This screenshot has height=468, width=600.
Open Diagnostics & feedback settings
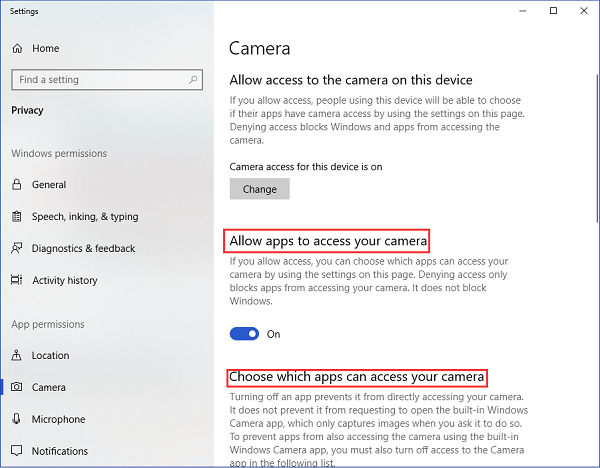click(x=83, y=249)
